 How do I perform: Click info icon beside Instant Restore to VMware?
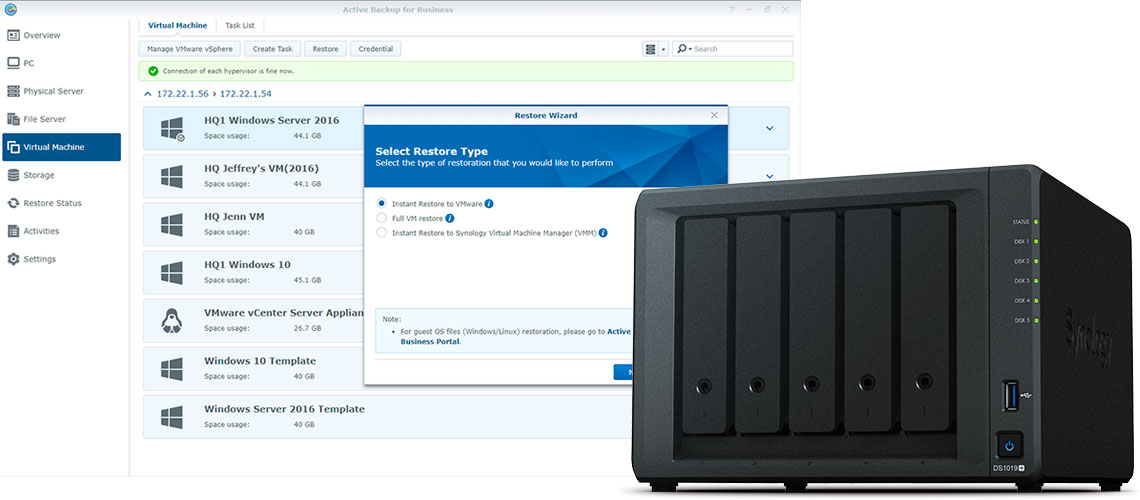tap(489, 203)
